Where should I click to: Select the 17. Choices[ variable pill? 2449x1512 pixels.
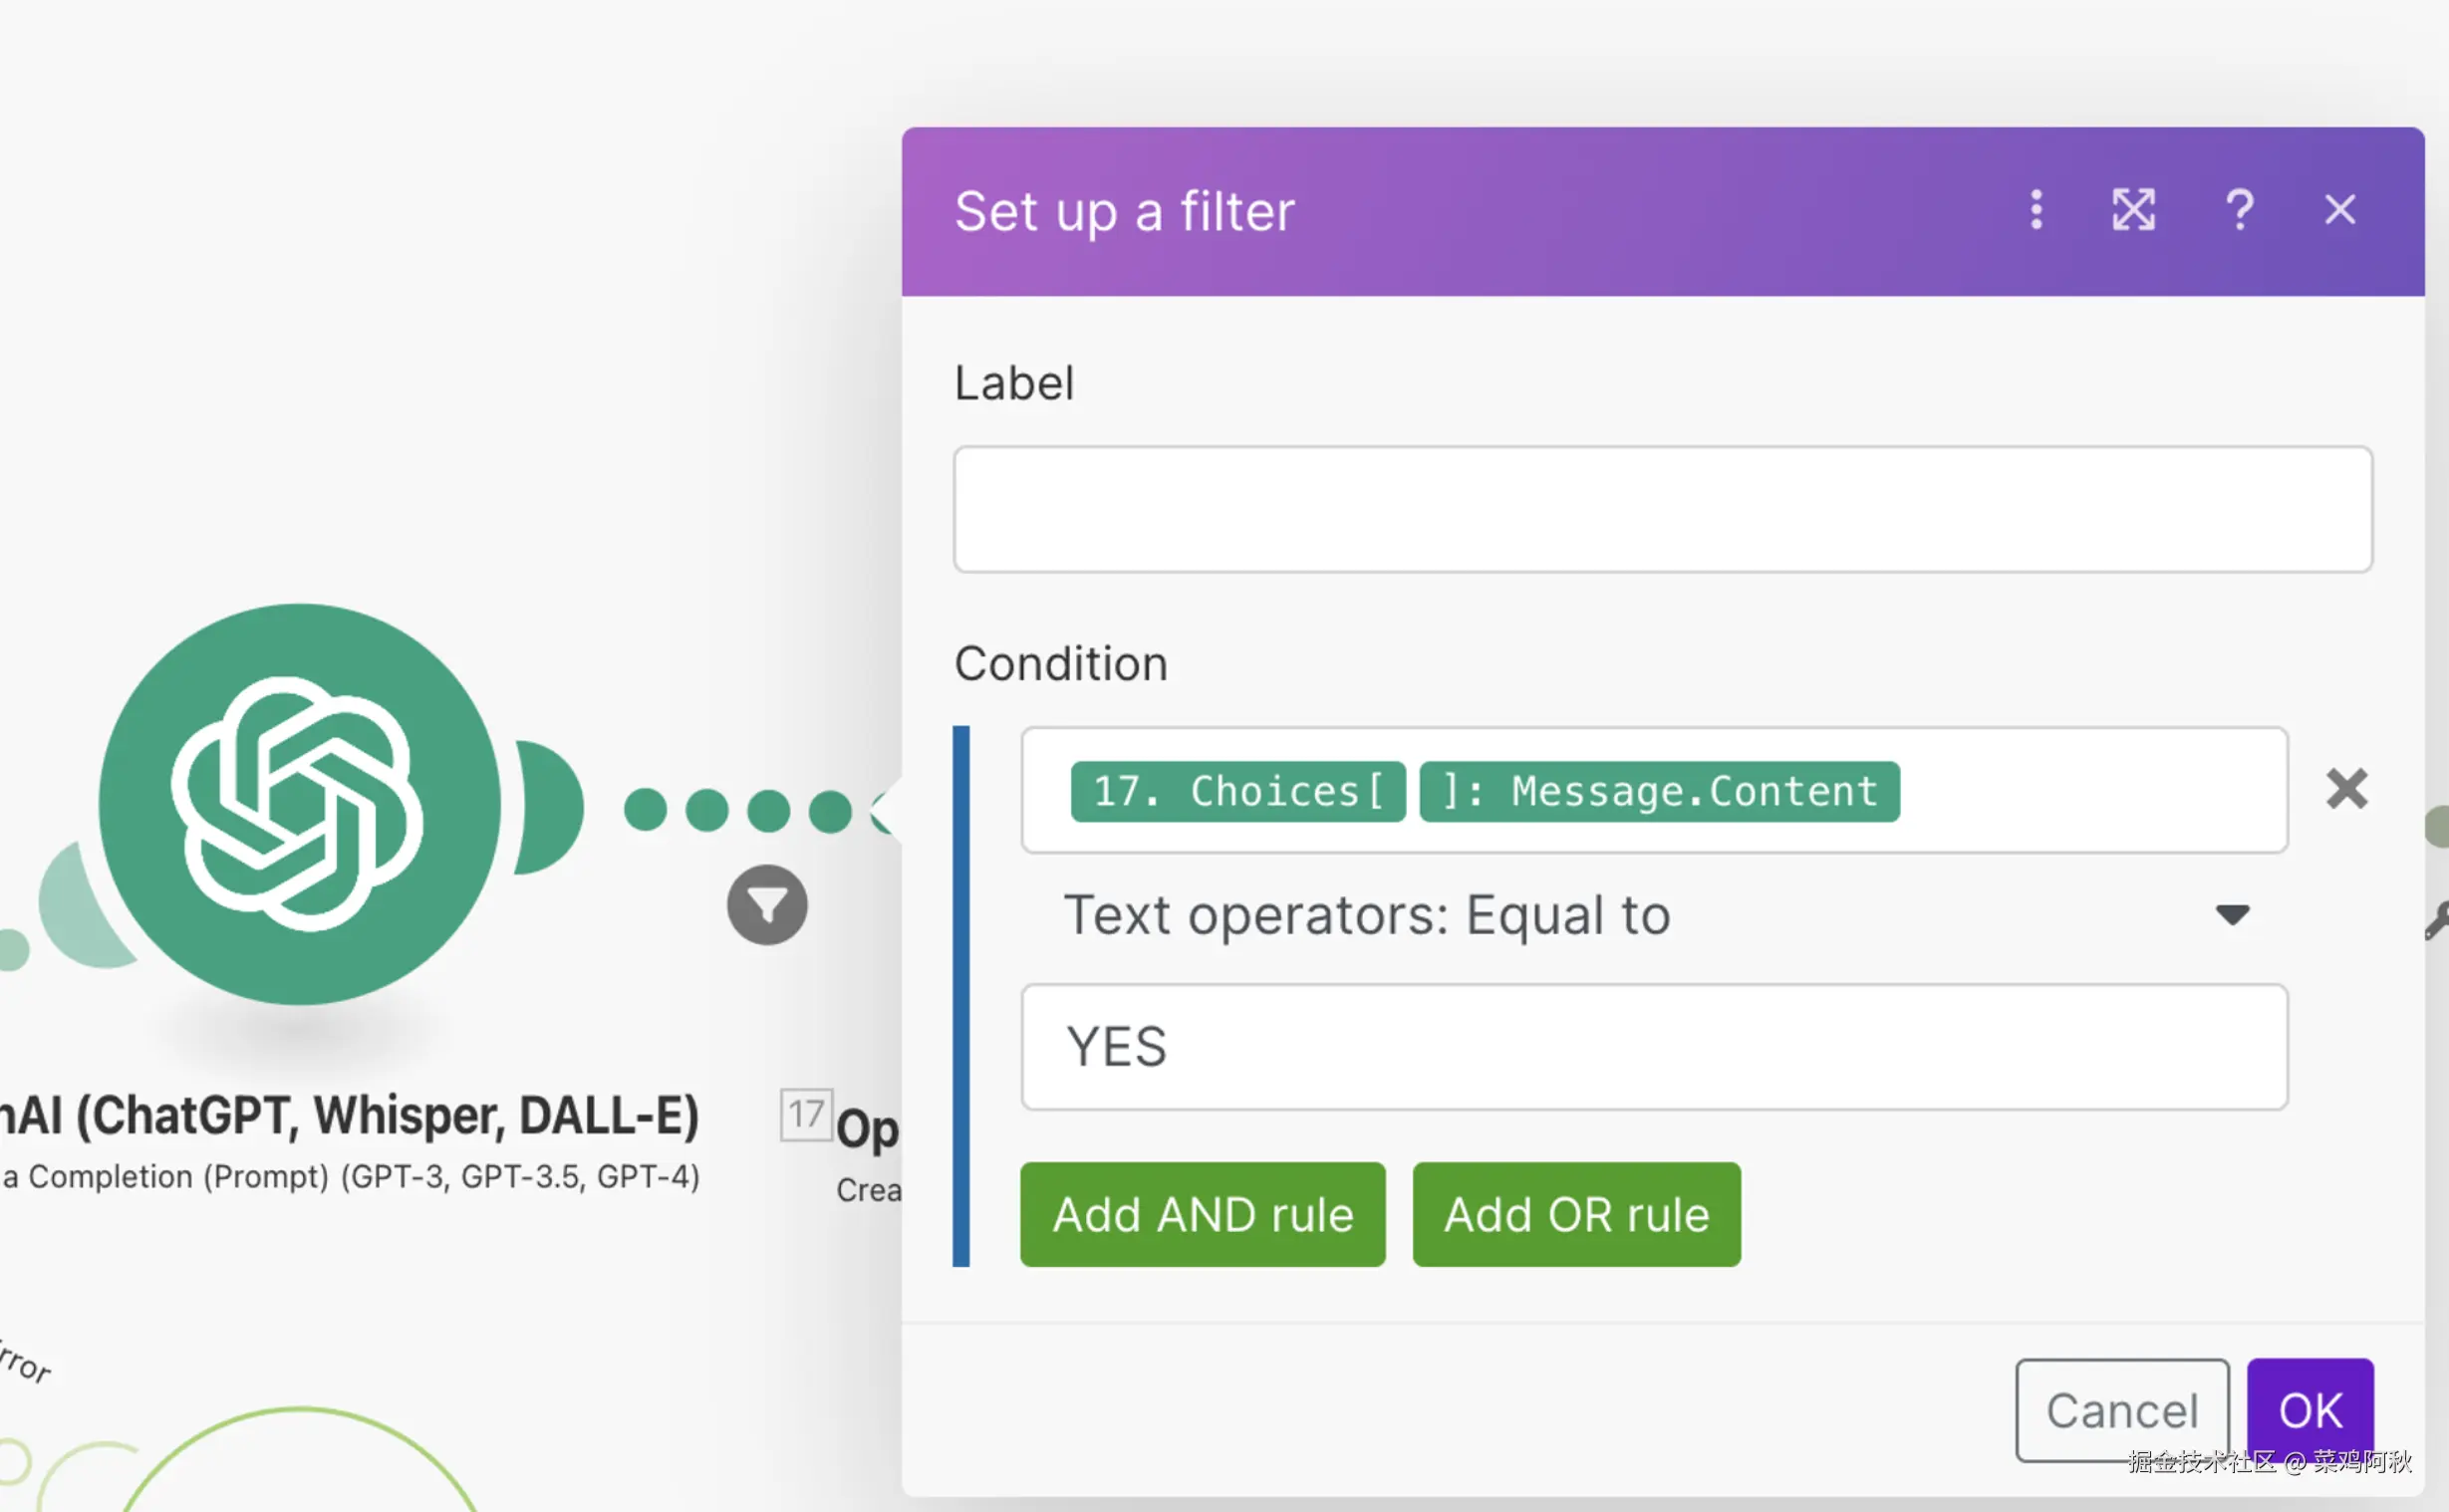[x=1237, y=791]
